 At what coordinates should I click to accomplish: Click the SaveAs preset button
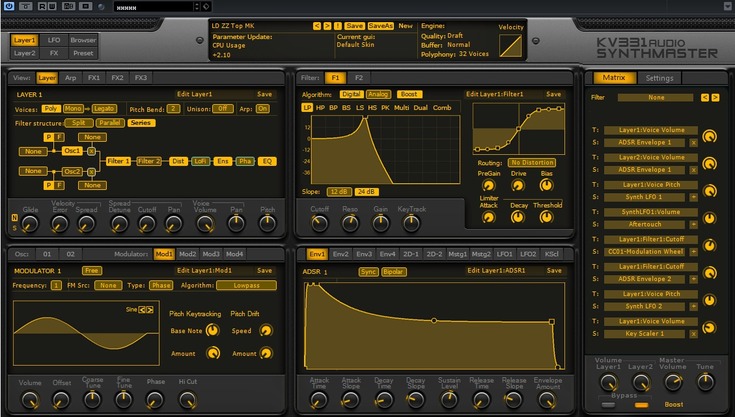click(x=381, y=26)
